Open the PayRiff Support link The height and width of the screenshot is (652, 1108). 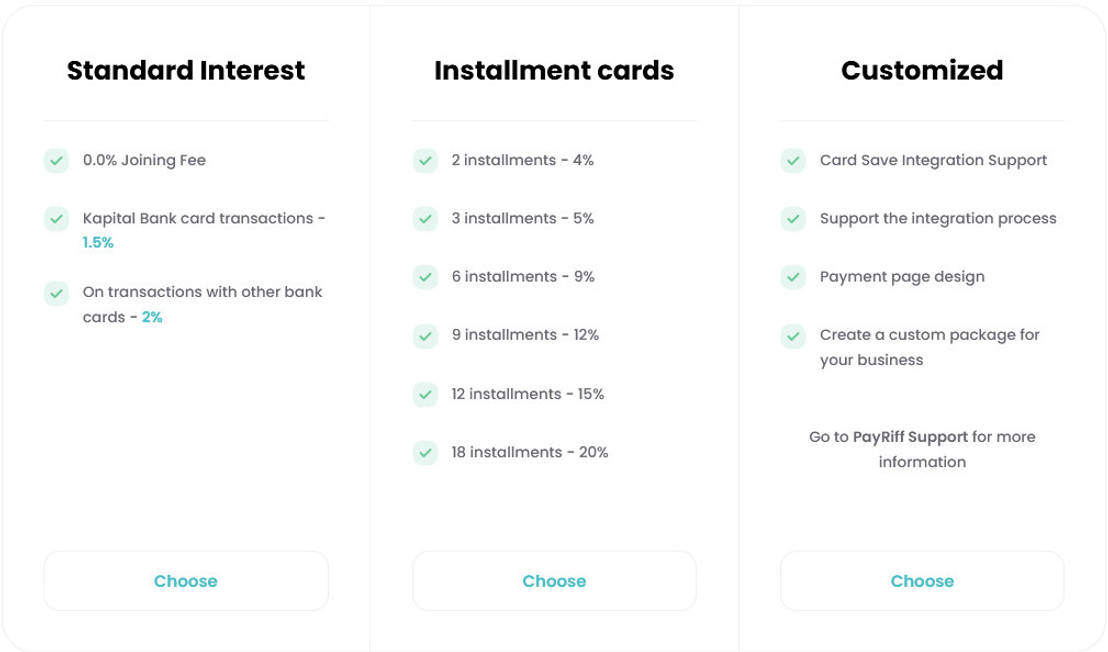click(x=910, y=437)
